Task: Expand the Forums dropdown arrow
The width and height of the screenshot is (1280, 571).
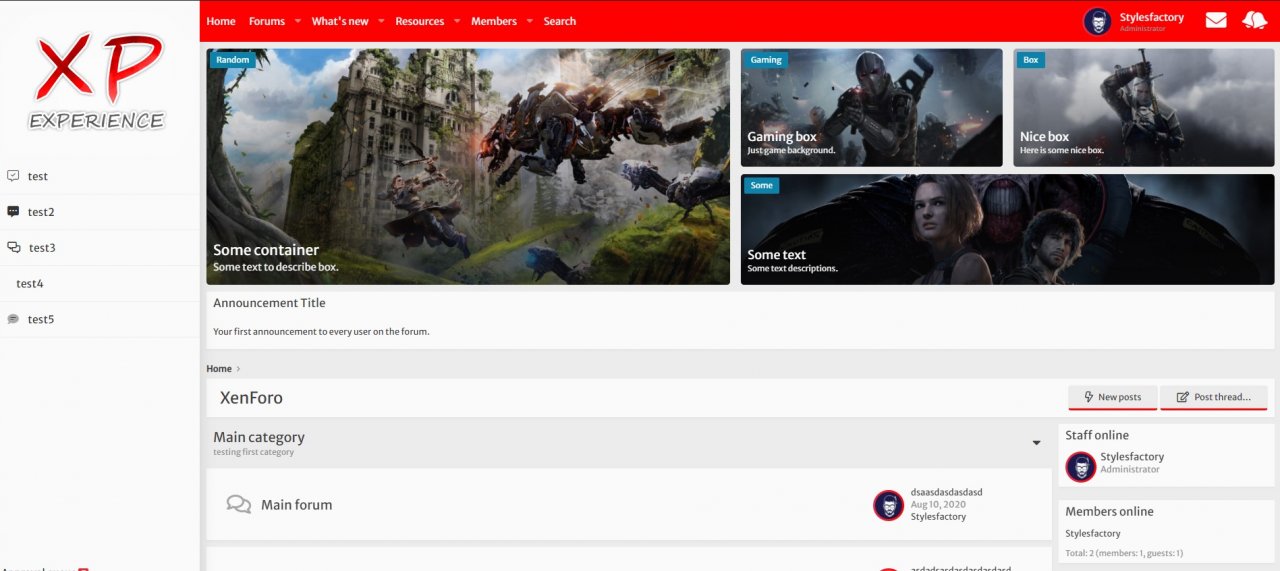Action: [298, 21]
